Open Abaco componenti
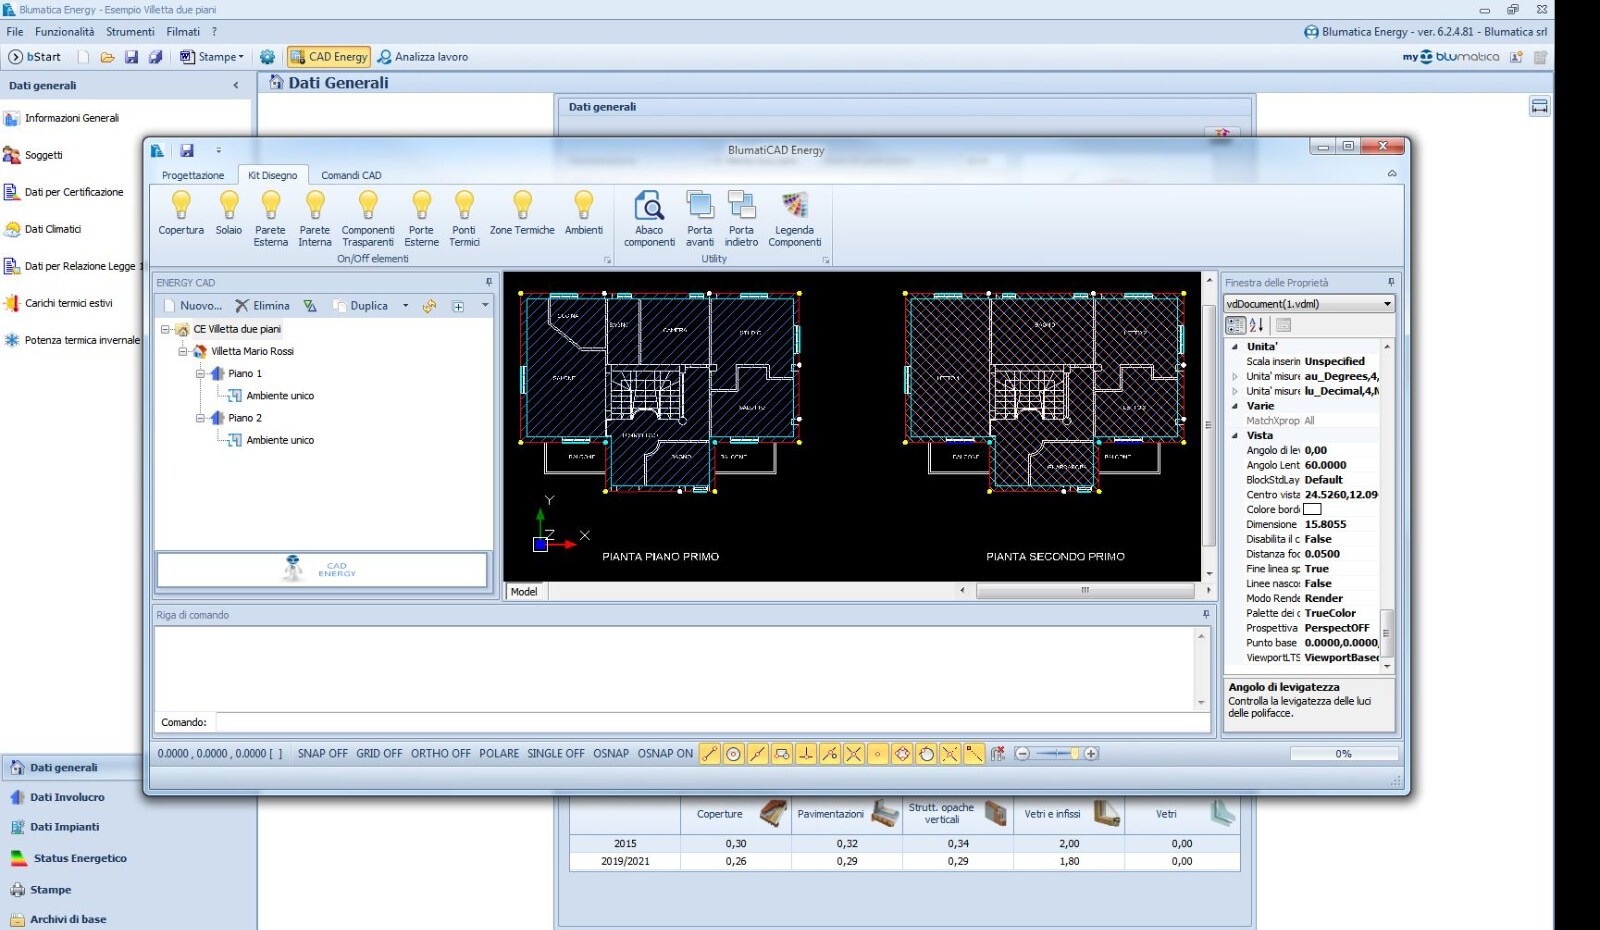The width and height of the screenshot is (1600, 930). (650, 219)
